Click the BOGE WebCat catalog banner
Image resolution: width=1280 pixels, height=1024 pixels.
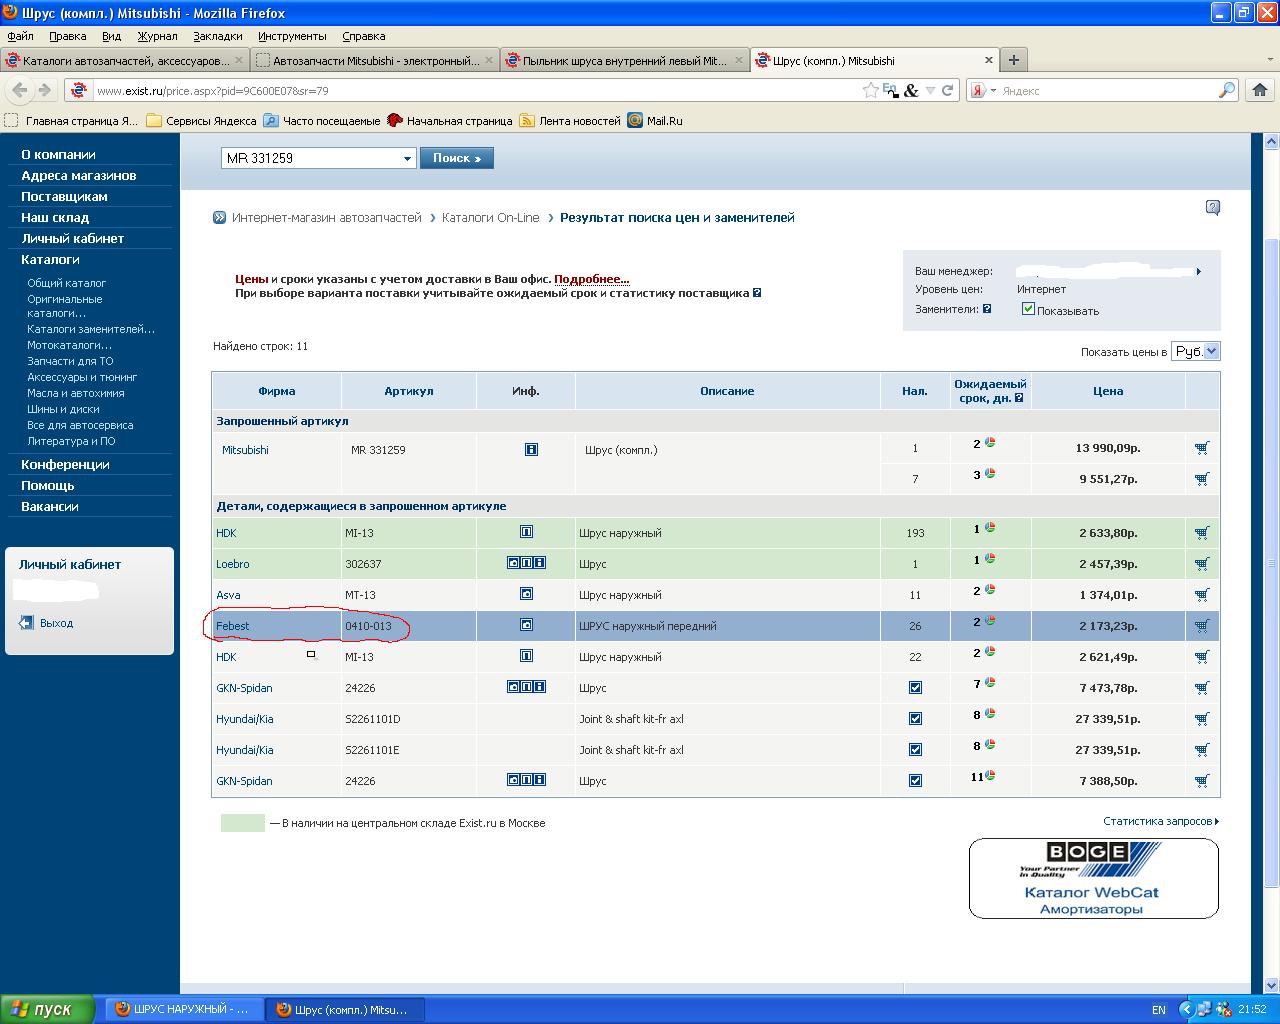pyautogui.click(x=1093, y=878)
